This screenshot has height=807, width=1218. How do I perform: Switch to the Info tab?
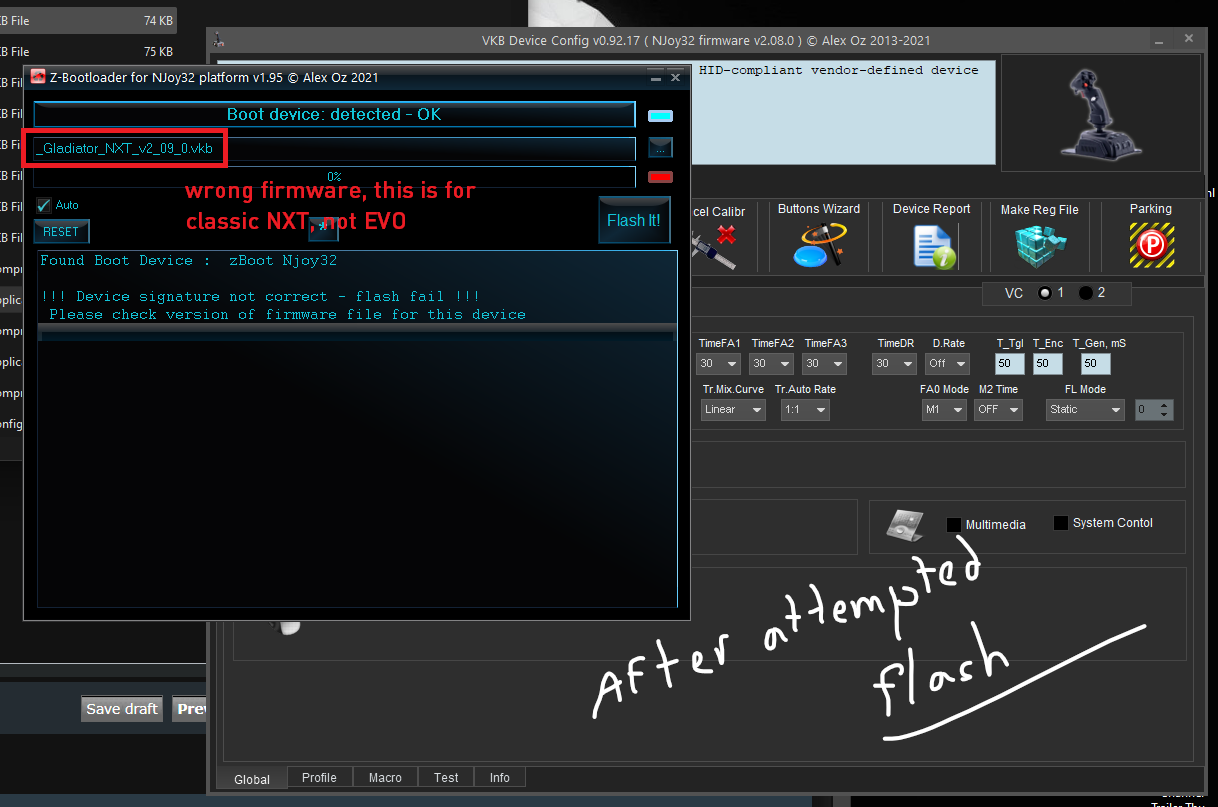[500, 778]
